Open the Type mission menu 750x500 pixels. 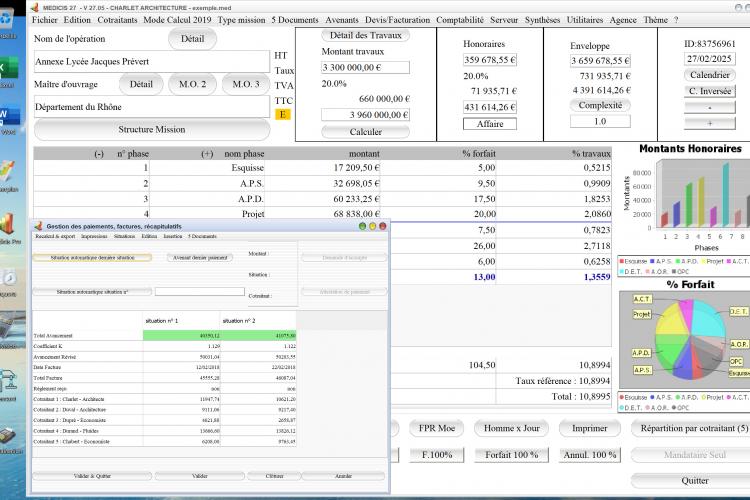241,20
